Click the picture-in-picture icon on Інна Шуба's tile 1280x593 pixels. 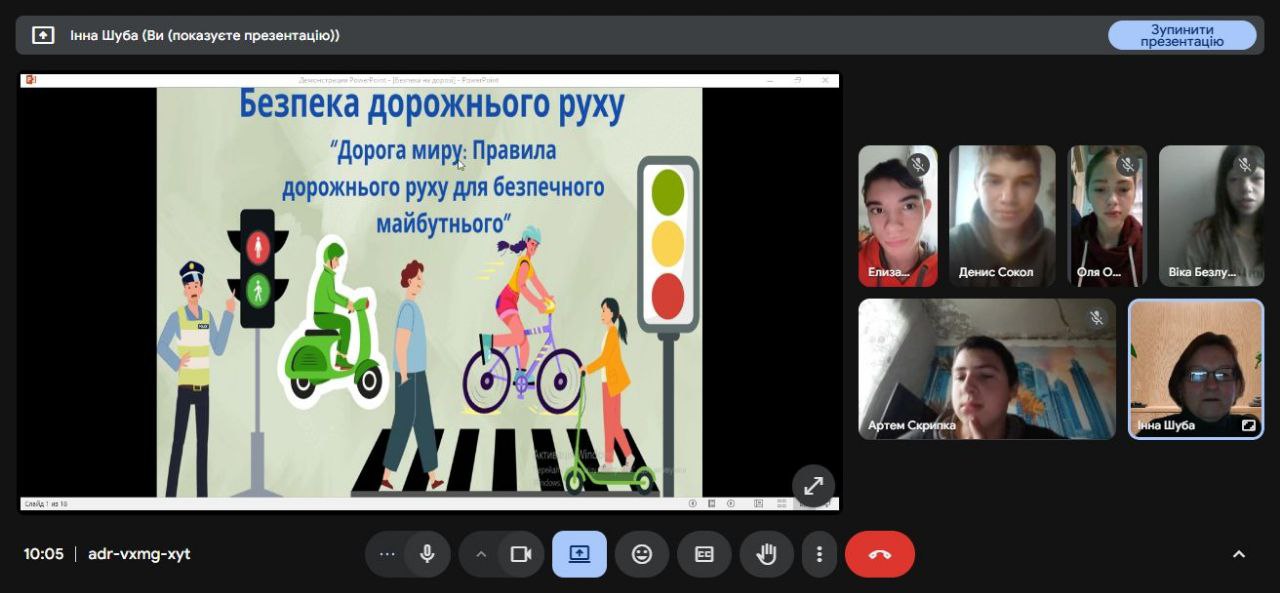coord(1248,425)
